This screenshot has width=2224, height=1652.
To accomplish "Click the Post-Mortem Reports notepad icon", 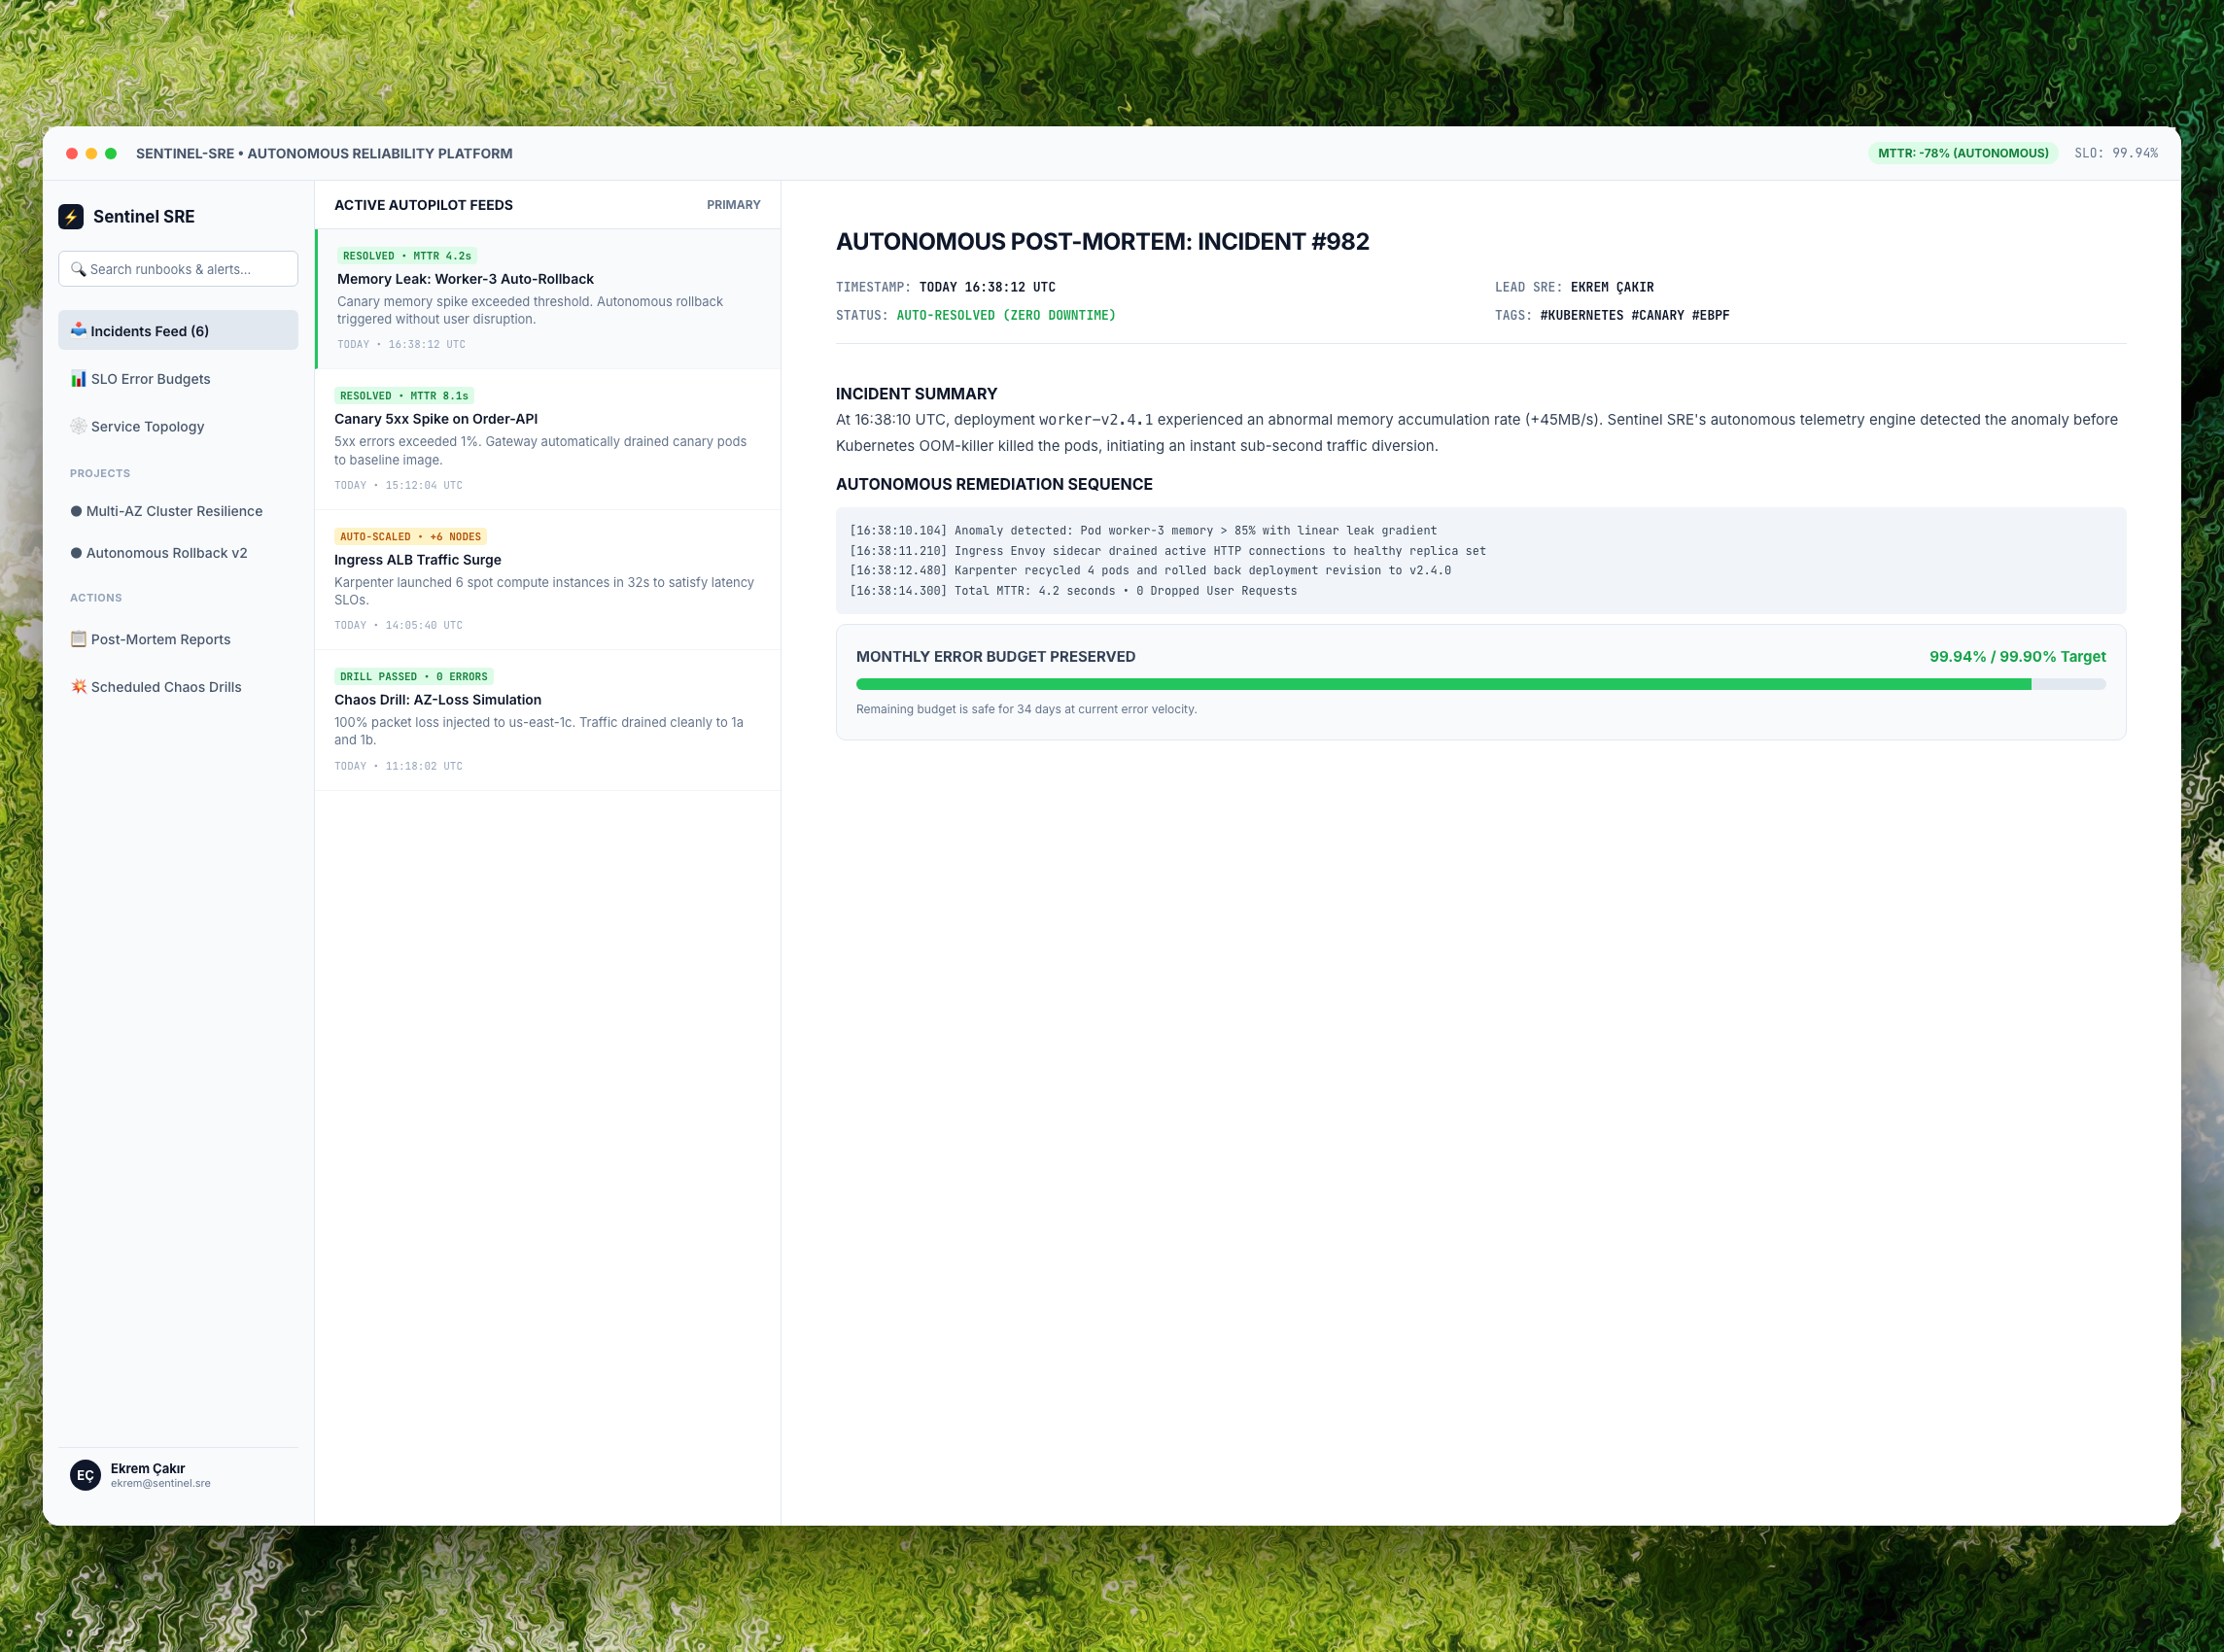I will click(x=78, y=639).
